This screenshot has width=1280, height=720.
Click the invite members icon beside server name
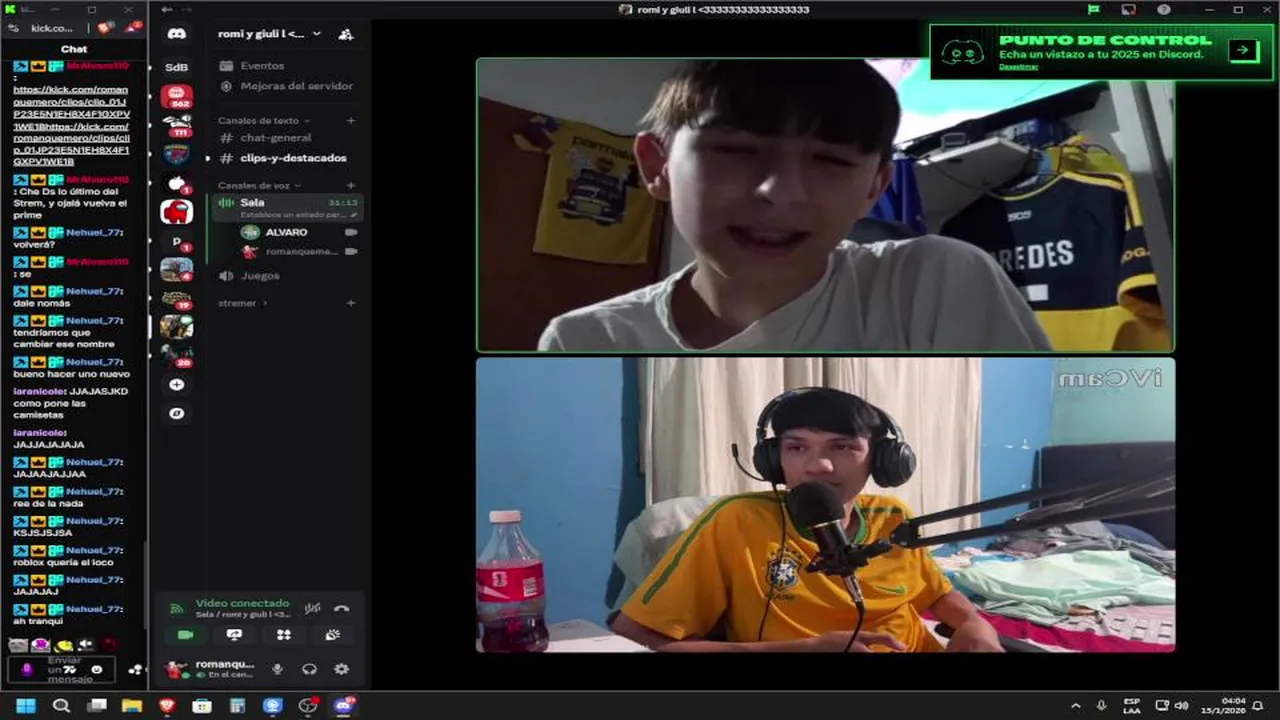tap(345, 34)
